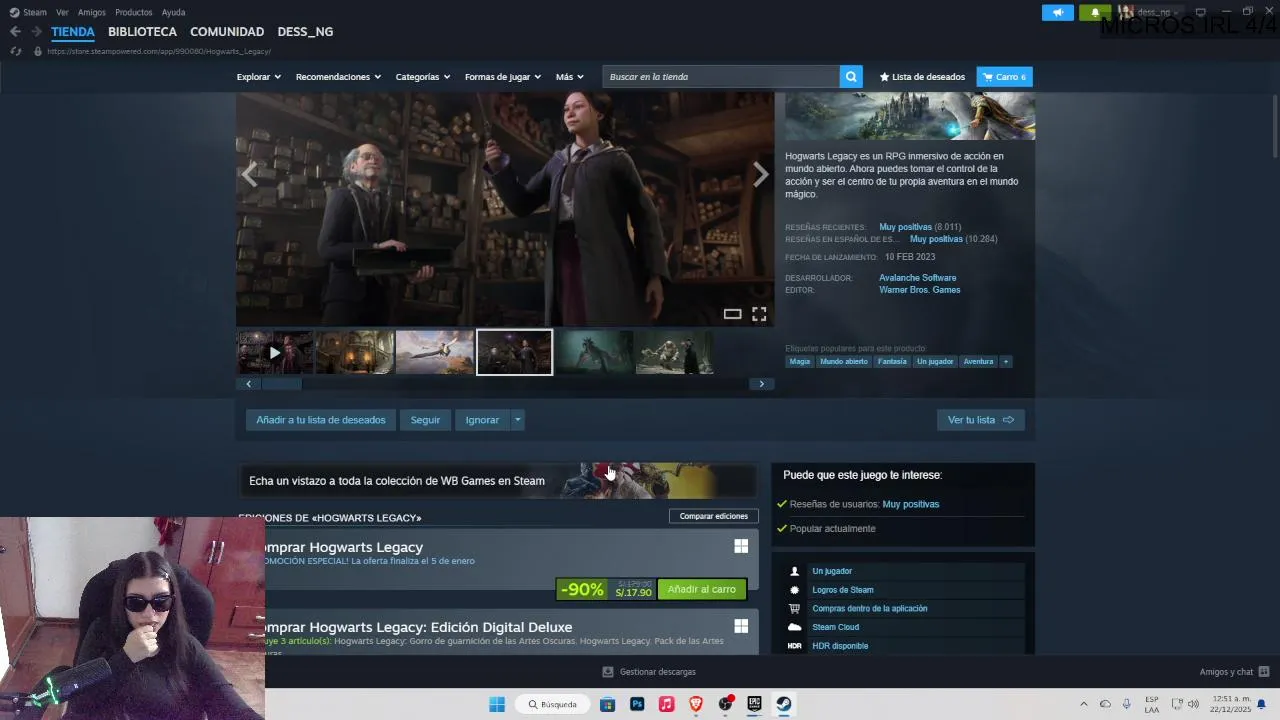Screen dimensions: 1280x720
Task: Show hidden system tray icons
Action: tap(1083, 704)
